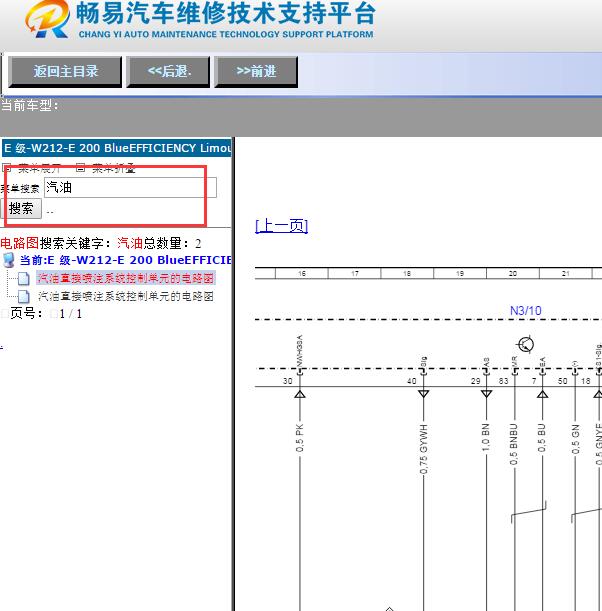The image size is (602, 611).
Task: Click column 19 in the diagram ruler
Action: click(460, 274)
